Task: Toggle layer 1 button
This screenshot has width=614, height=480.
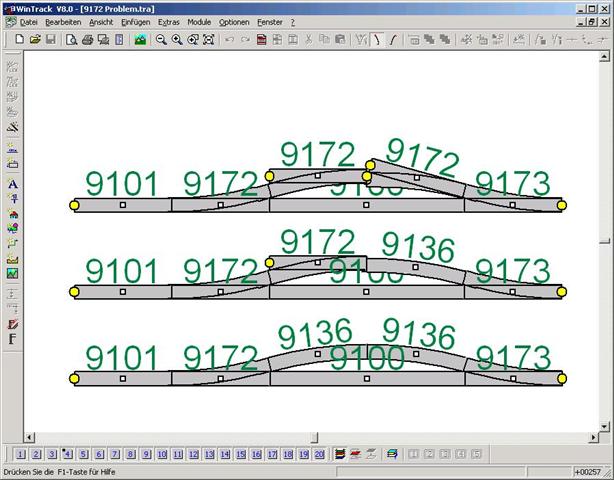Action: click(x=21, y=454)
